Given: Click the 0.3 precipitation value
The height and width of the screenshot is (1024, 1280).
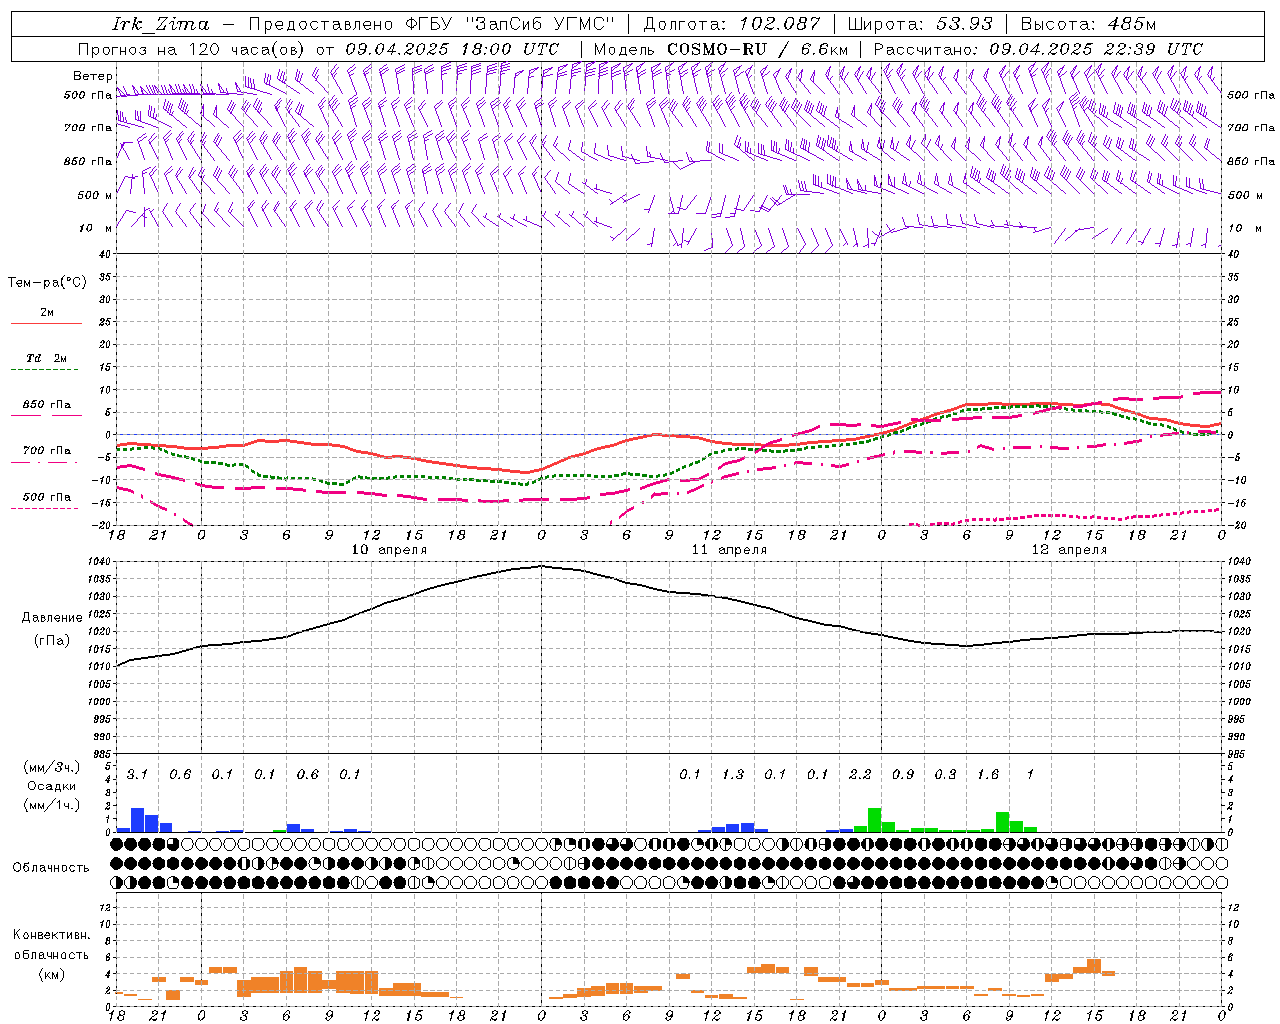Looking at the screenshot, I should [x=945, y=775].
